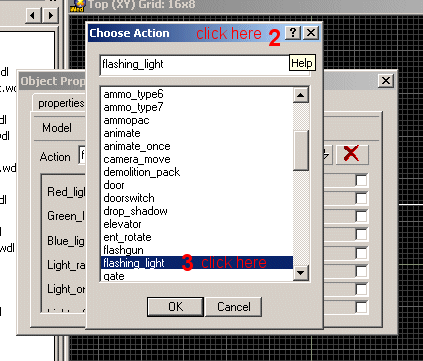Click the OK button in Choose Action
Screen dimensions: 423x361
tap(175, 307)
